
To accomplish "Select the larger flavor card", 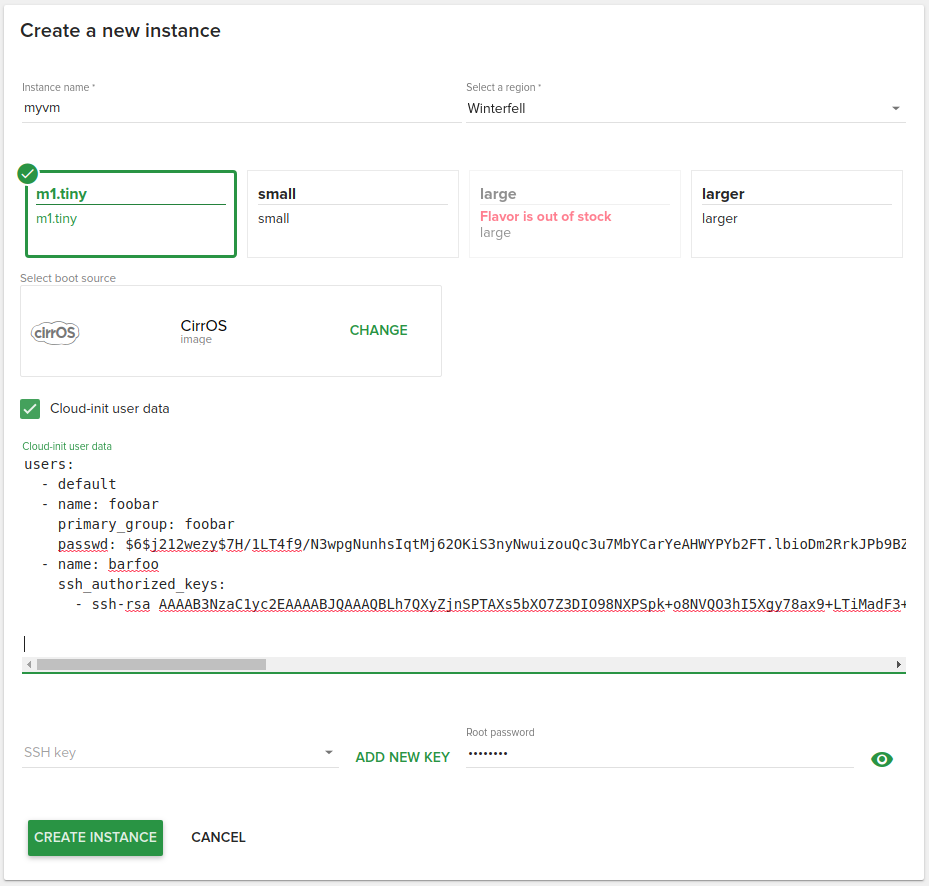I will pyautogui.click(x=796, y=214).
